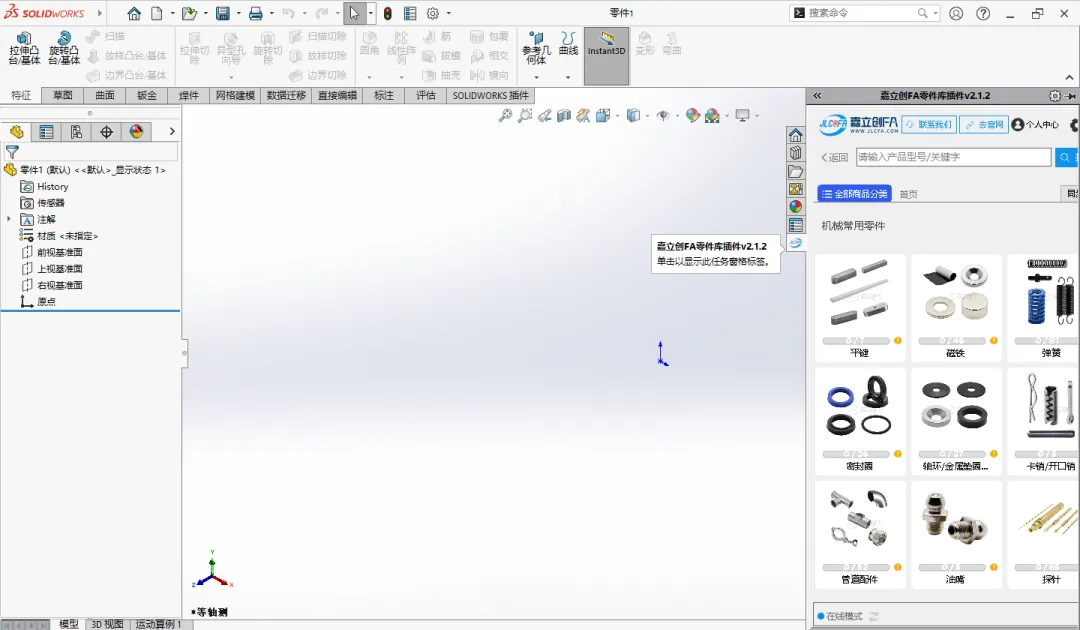Click the 返回 back link
The width and height of the screenshot is (1080, 630).
[834, 157]
